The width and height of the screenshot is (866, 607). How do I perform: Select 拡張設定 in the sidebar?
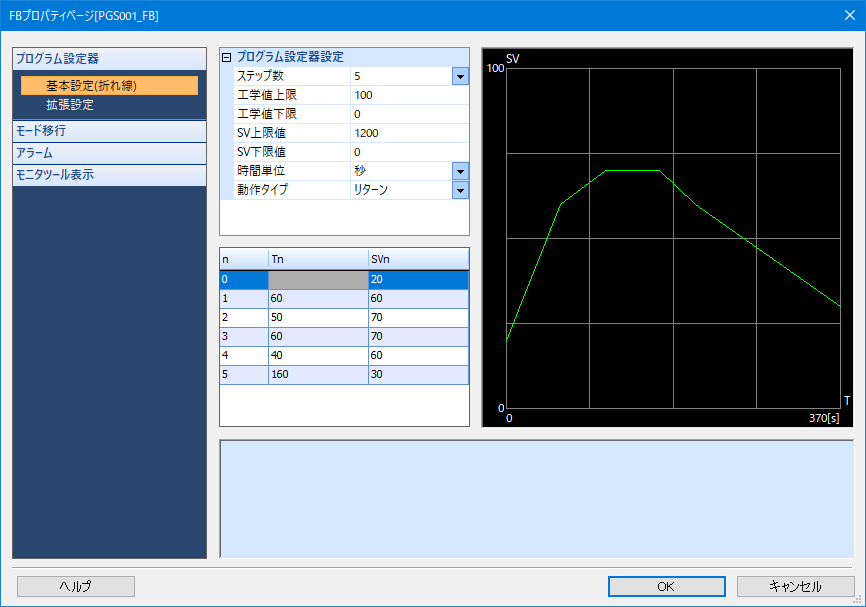click(x=70, y=104)
